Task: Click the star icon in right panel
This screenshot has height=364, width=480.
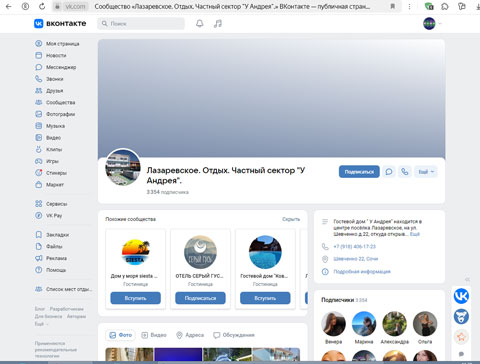Action: tap(461, 337)
